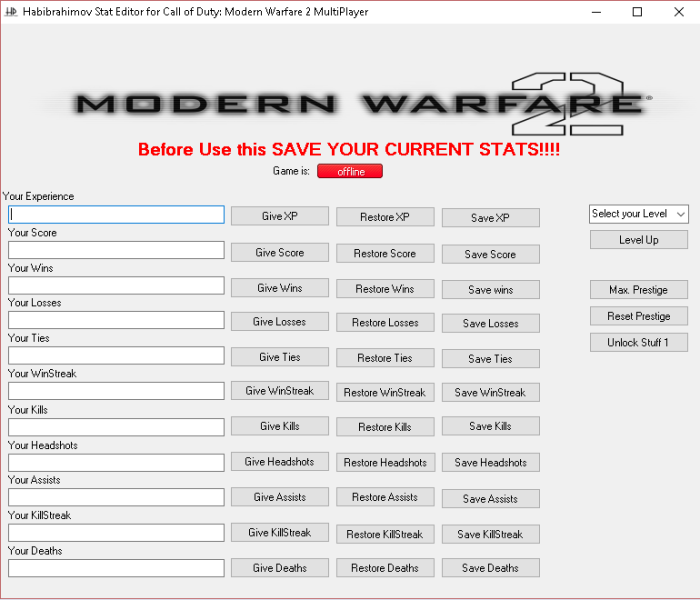Screen dimensions: 700x600
Task: Click Give Deaths
Action: coord(280,568)
